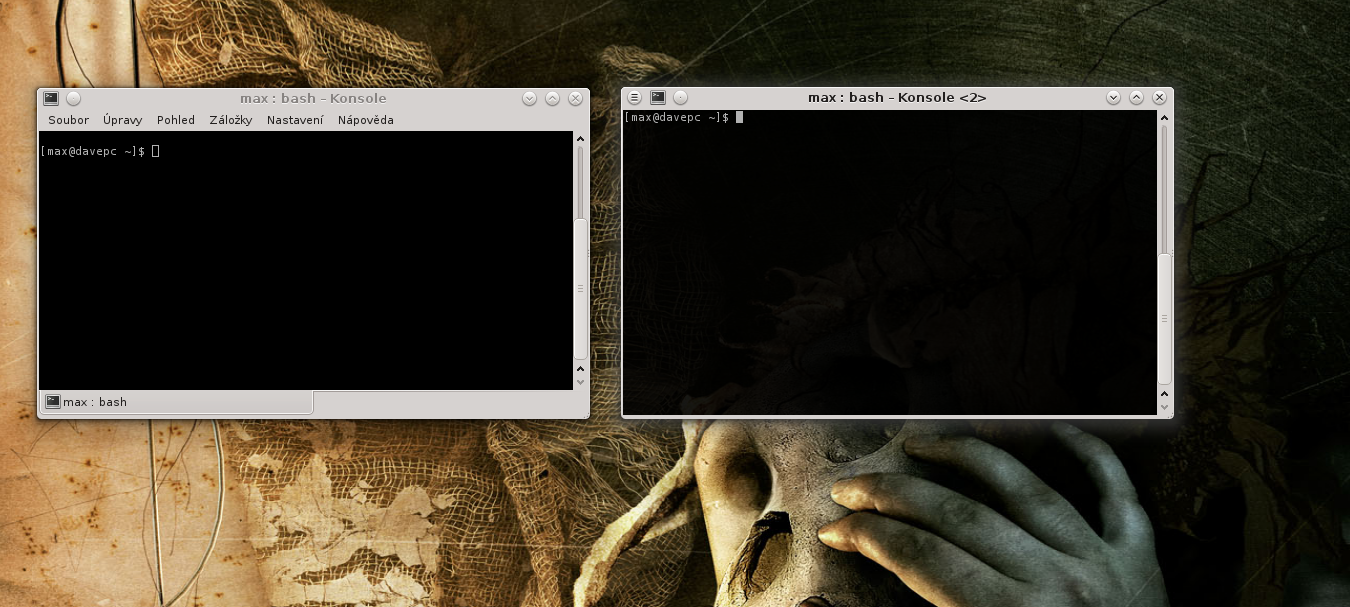Open the Nápověda menu
The width and height of the screenshot is (1350, 607).
pyautogui.click(x=366, y=120)
